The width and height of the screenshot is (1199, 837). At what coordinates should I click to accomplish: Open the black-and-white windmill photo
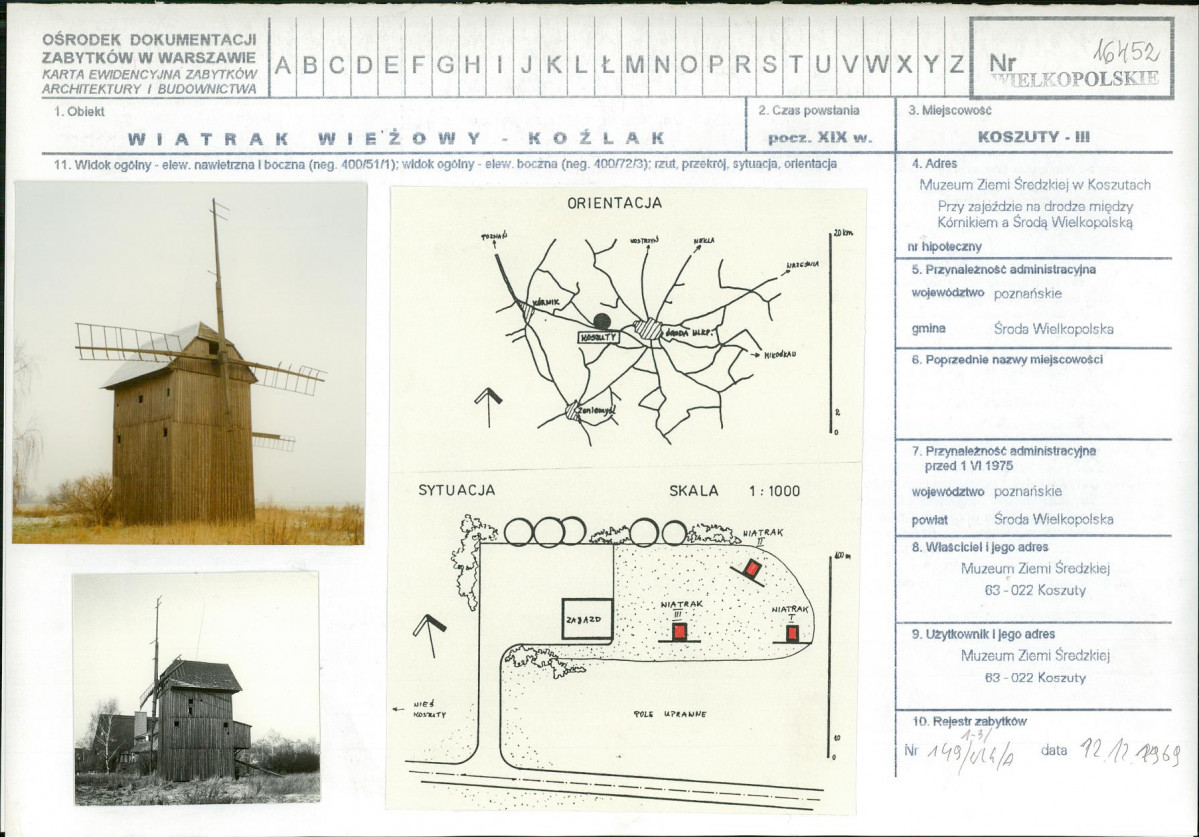tap(197, 688)
